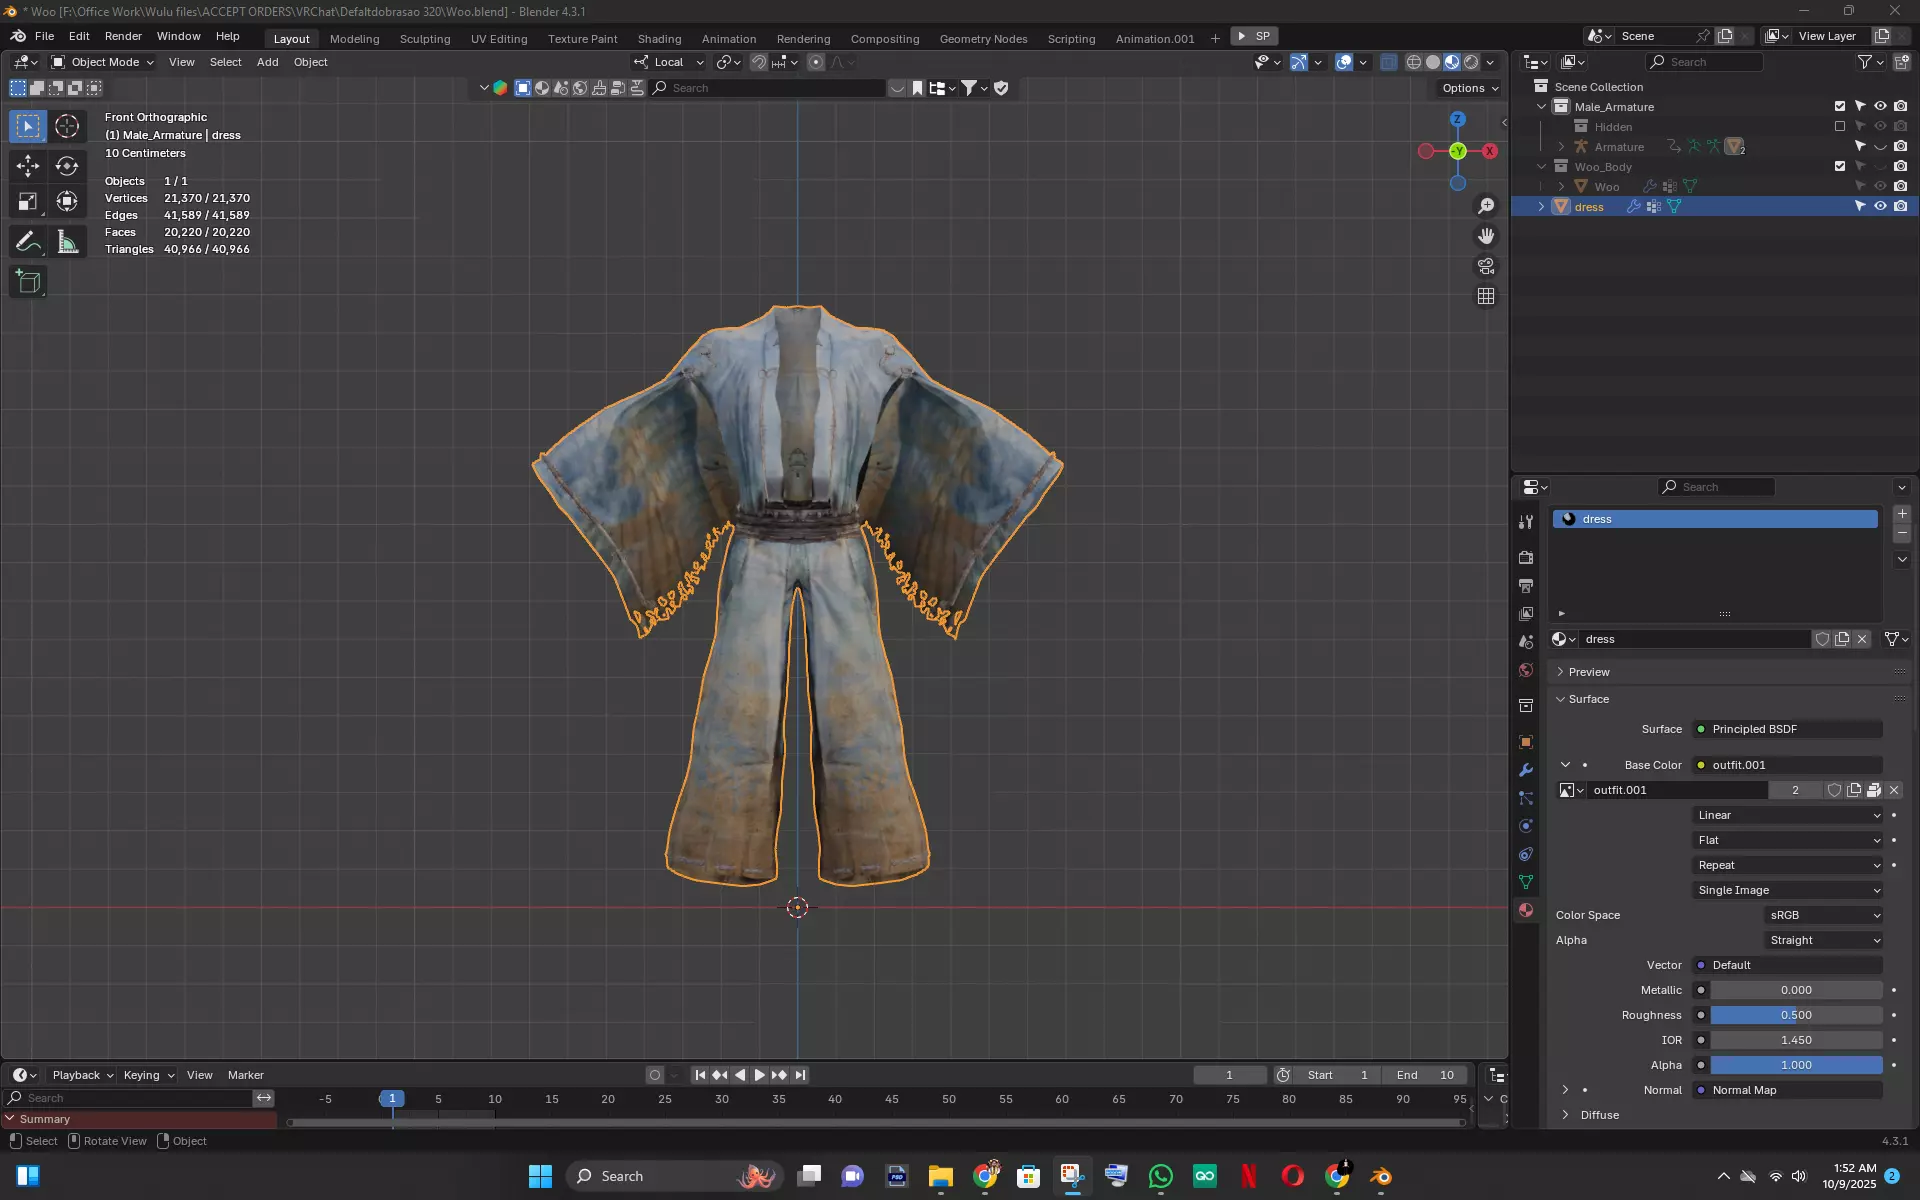Open the Object Data properties tab

tap(1526, 882)
